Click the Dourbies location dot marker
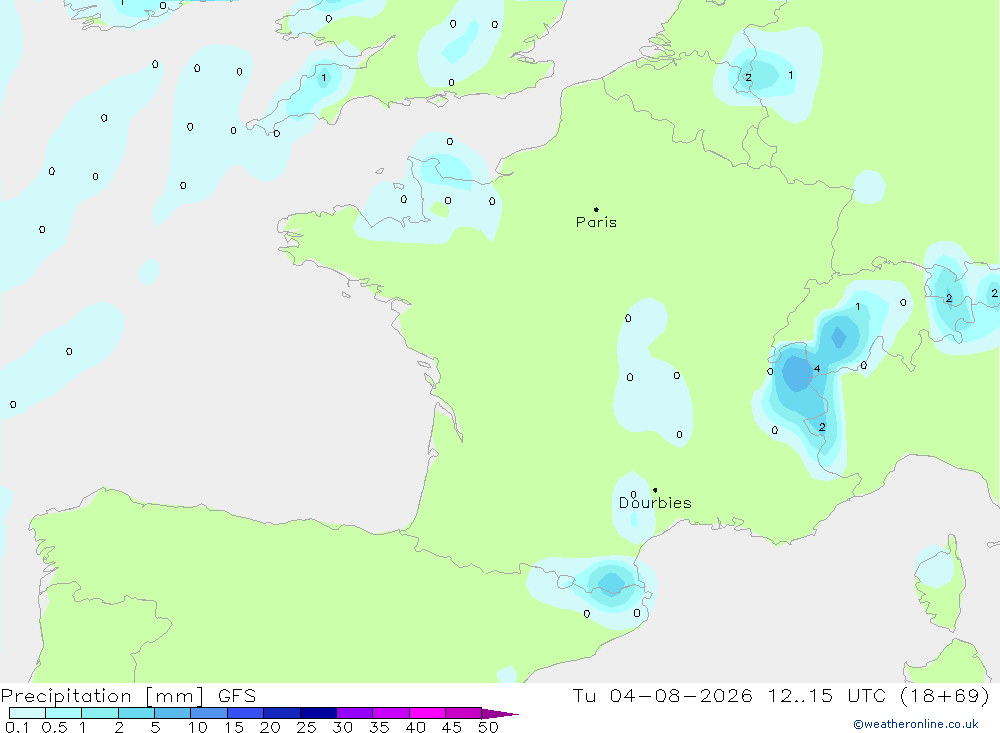Image resolution: width=1000 pixels, height=733 pixels. pyautogui.click(x=655, y=490)
